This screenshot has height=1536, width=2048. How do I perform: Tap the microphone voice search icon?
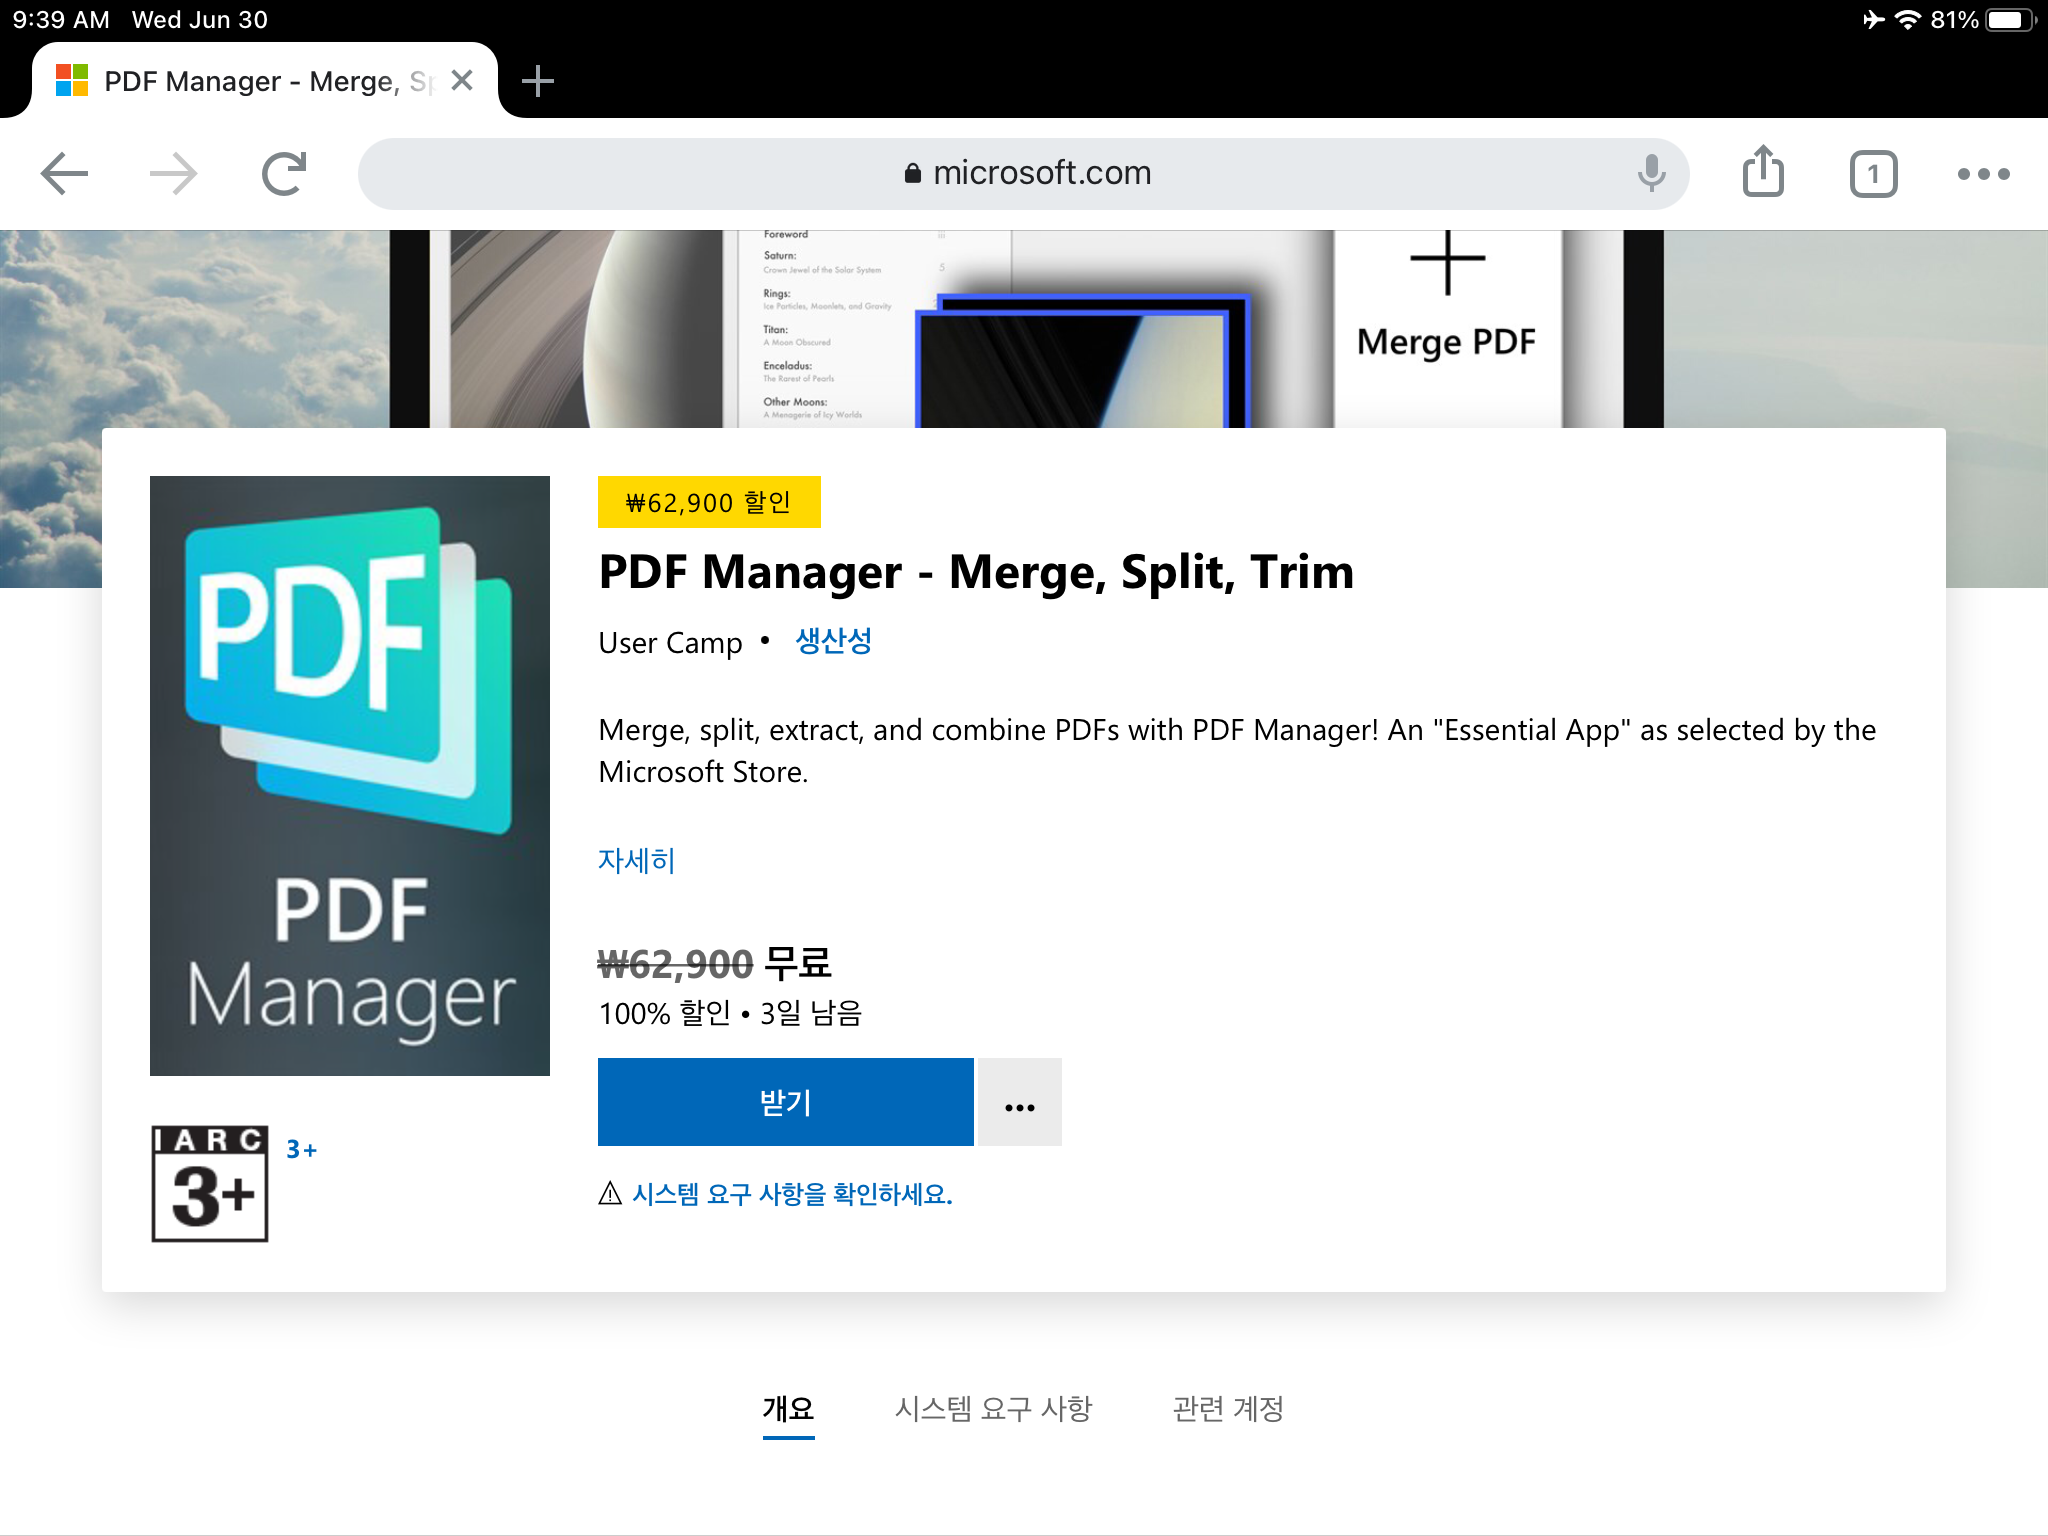(1651, 173)
